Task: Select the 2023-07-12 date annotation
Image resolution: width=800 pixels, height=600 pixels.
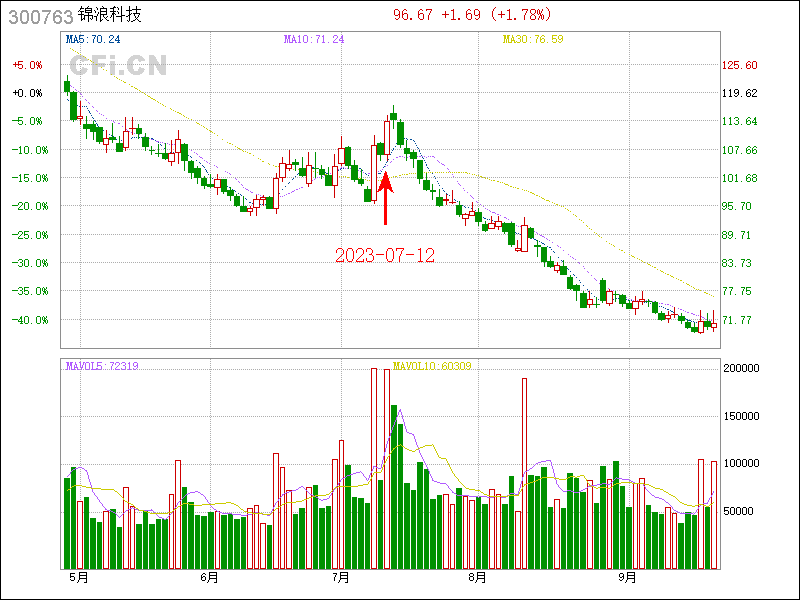Action: [385, 255]
